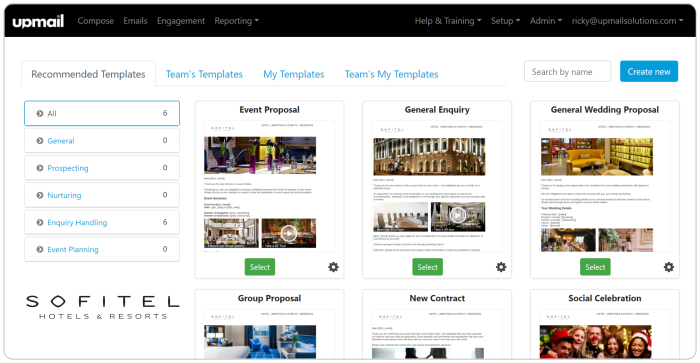Click the Social Celebration title

604,298
